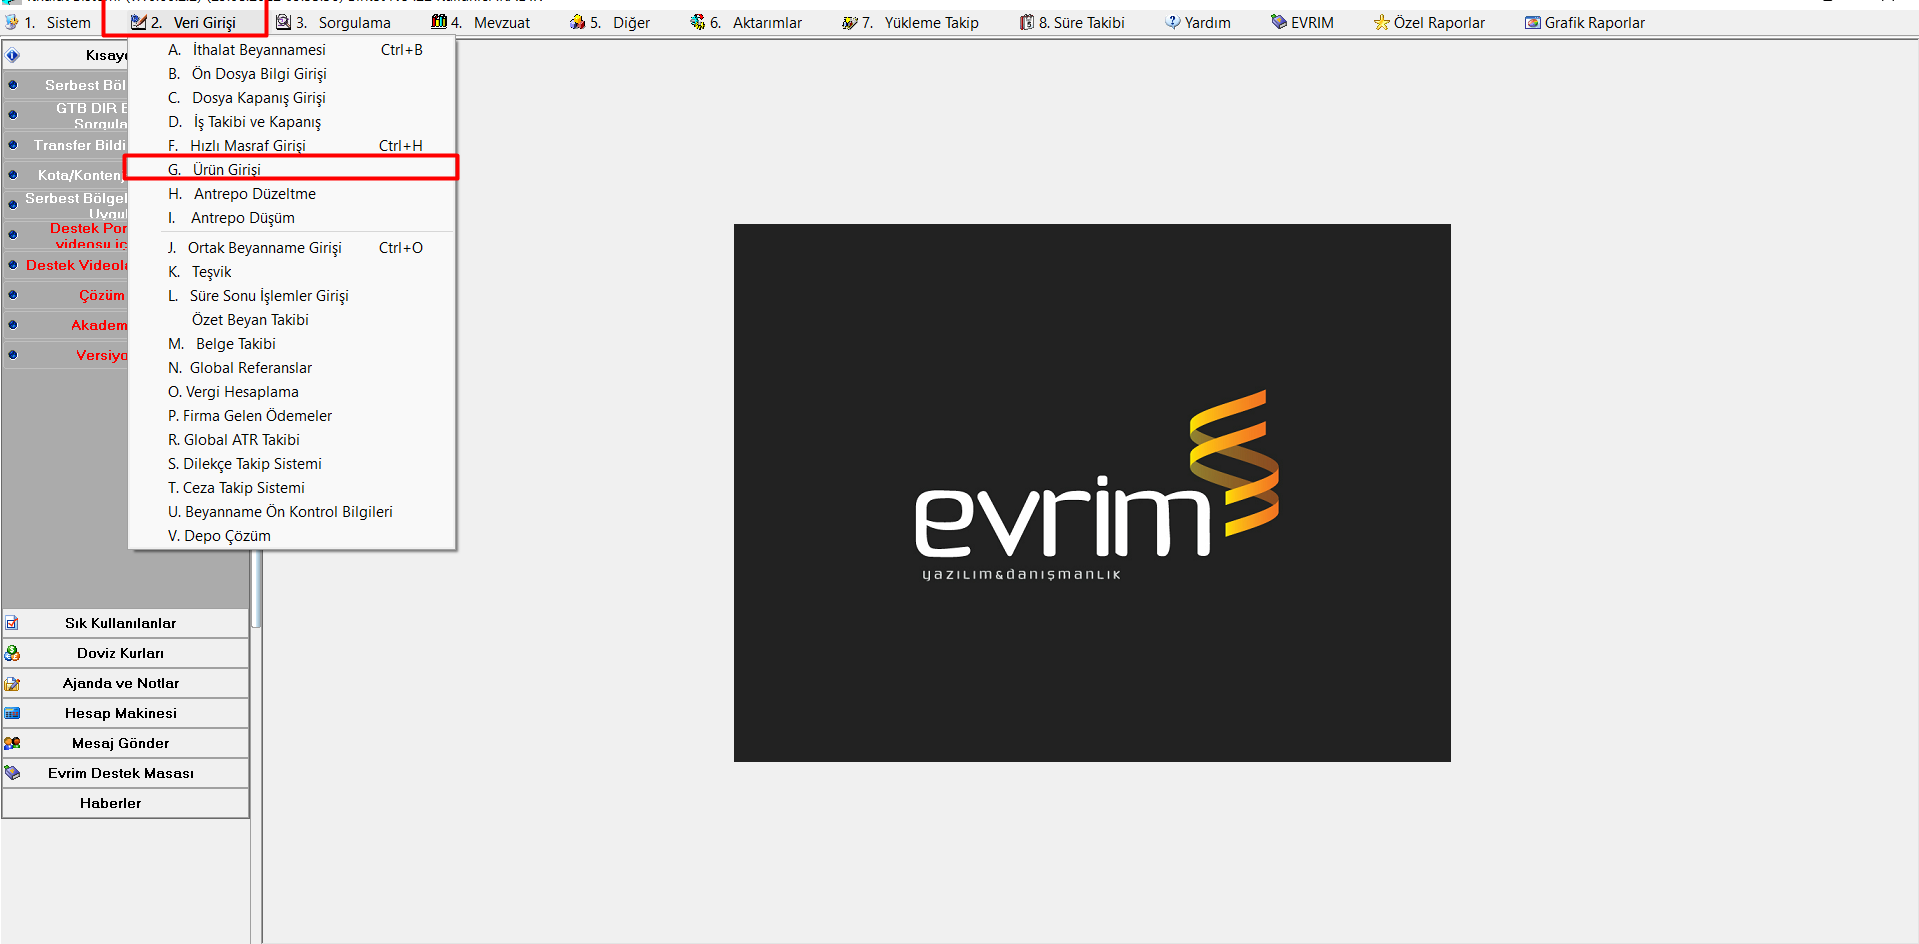Open the EVRIM menu

coord(1303,22)
